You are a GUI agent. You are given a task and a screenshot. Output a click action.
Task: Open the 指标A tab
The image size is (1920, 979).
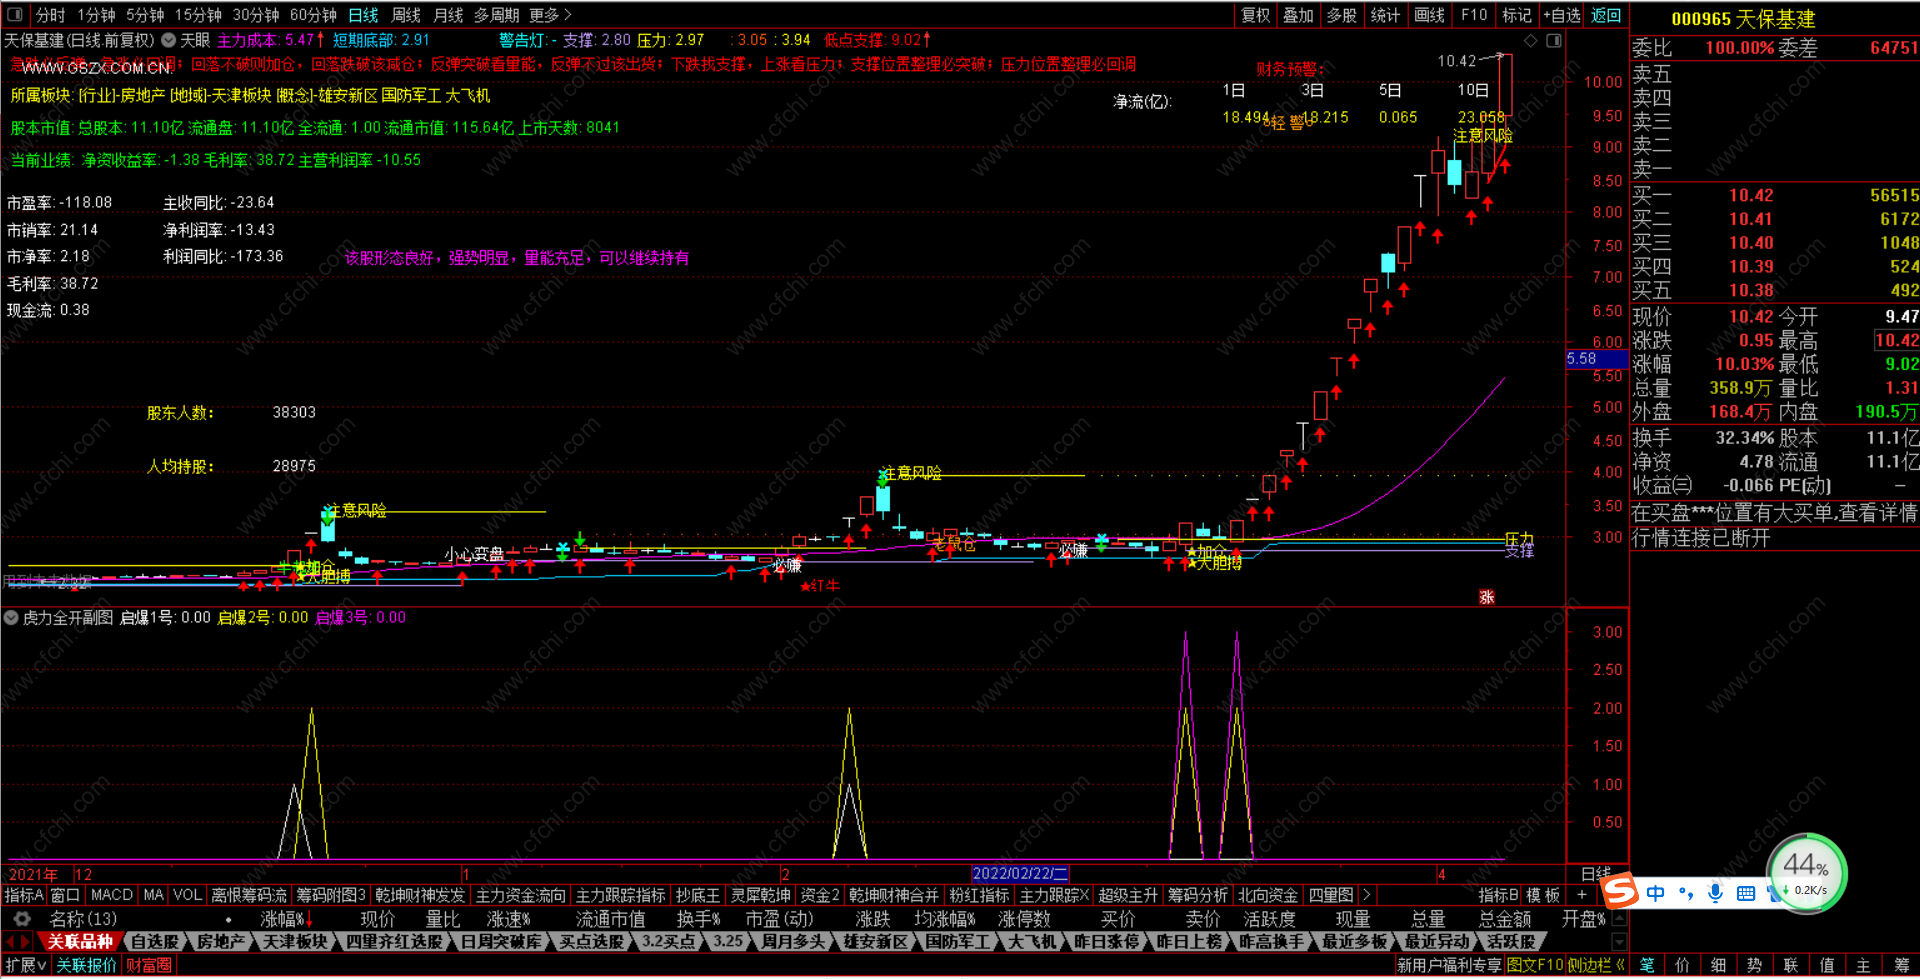[24, 895]
